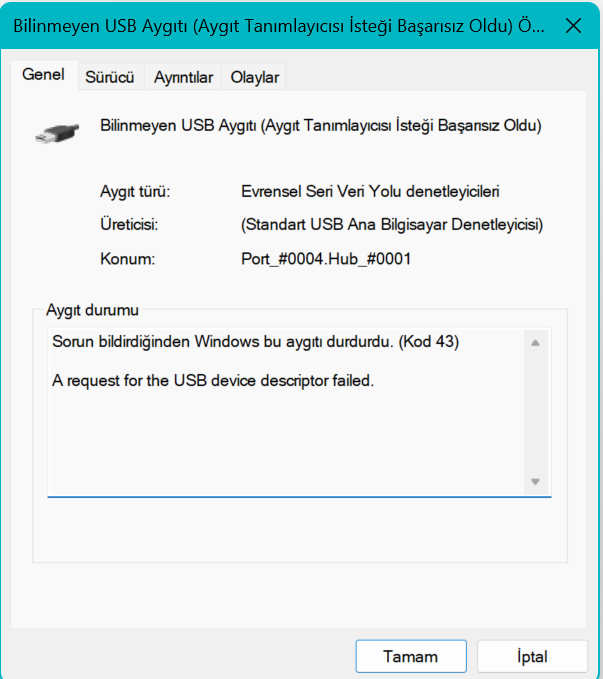Click the 'Konum:' label
Image resolution: width=603 pixels, height=679 pixels.
click(x=127, y=259)
